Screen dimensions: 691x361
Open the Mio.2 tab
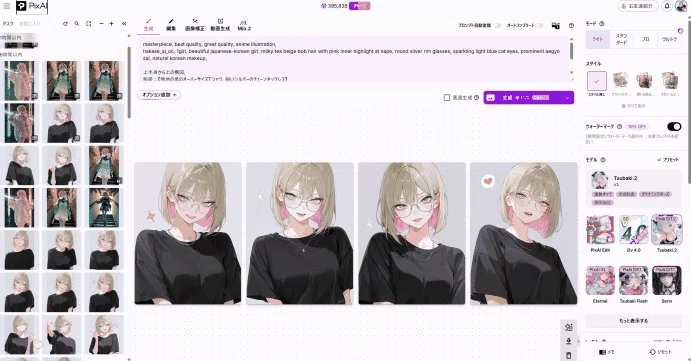(x=244, y=25)
